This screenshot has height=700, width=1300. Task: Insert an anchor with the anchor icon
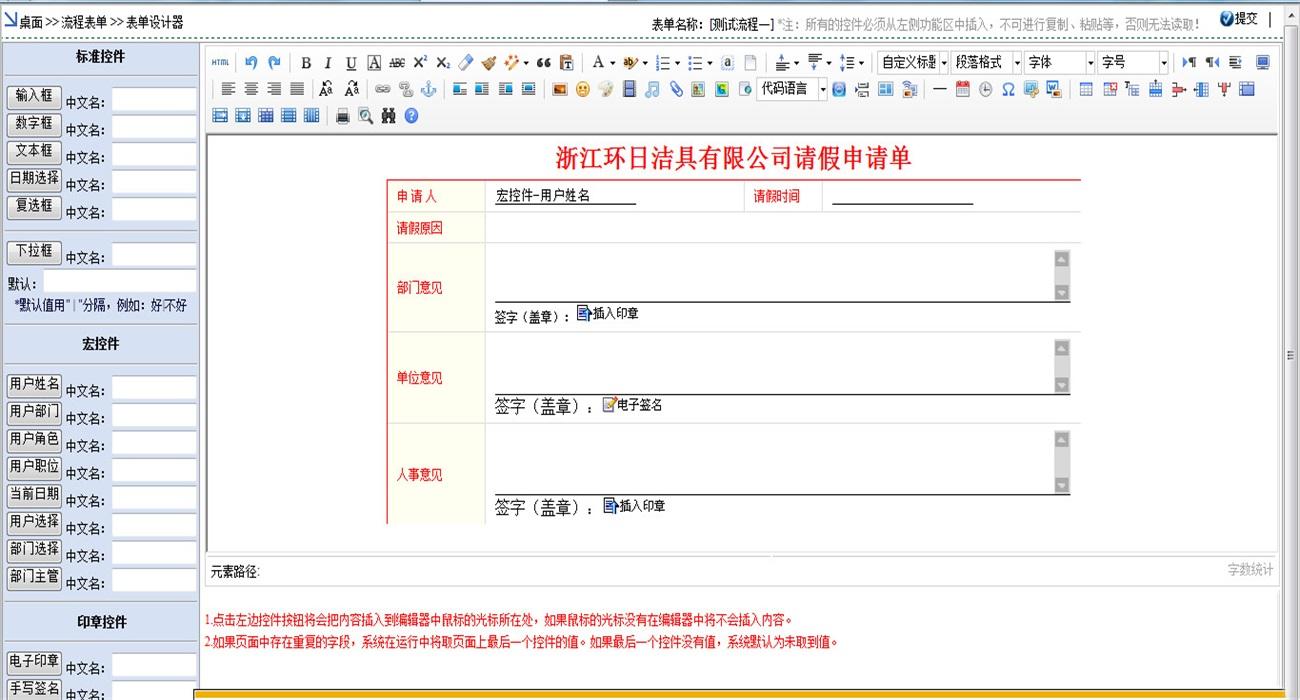(429, 89)
